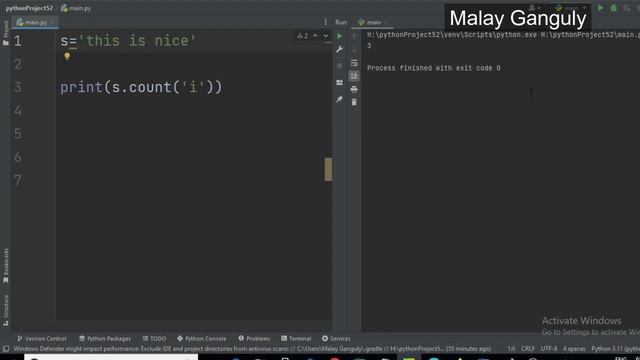This screenshot has height=360, width=640.
Task: Open run configuration settings via wrench icon
Action: point(339,49)
